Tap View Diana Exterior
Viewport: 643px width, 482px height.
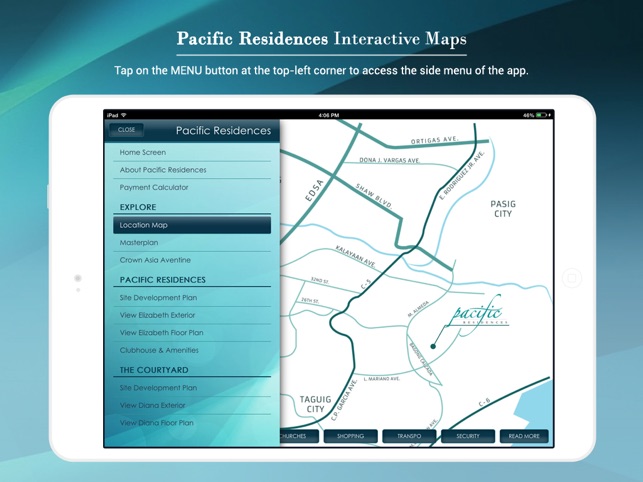tap(192, 405)
